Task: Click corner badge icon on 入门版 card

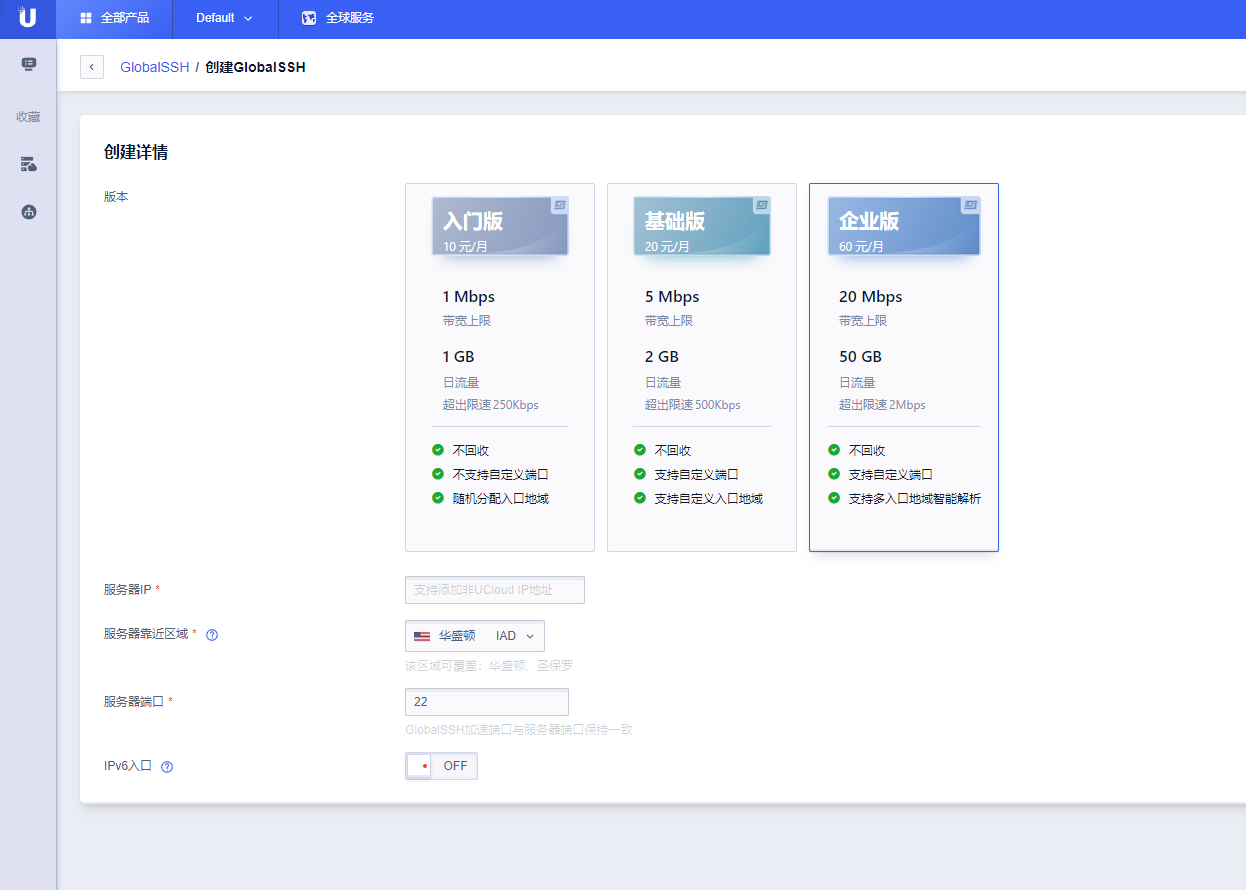Action: (x=559, y=205)
